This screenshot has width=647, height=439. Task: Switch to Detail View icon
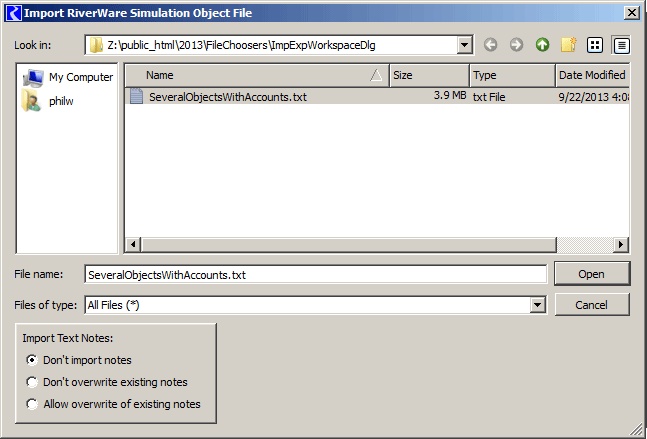[621, 45]
